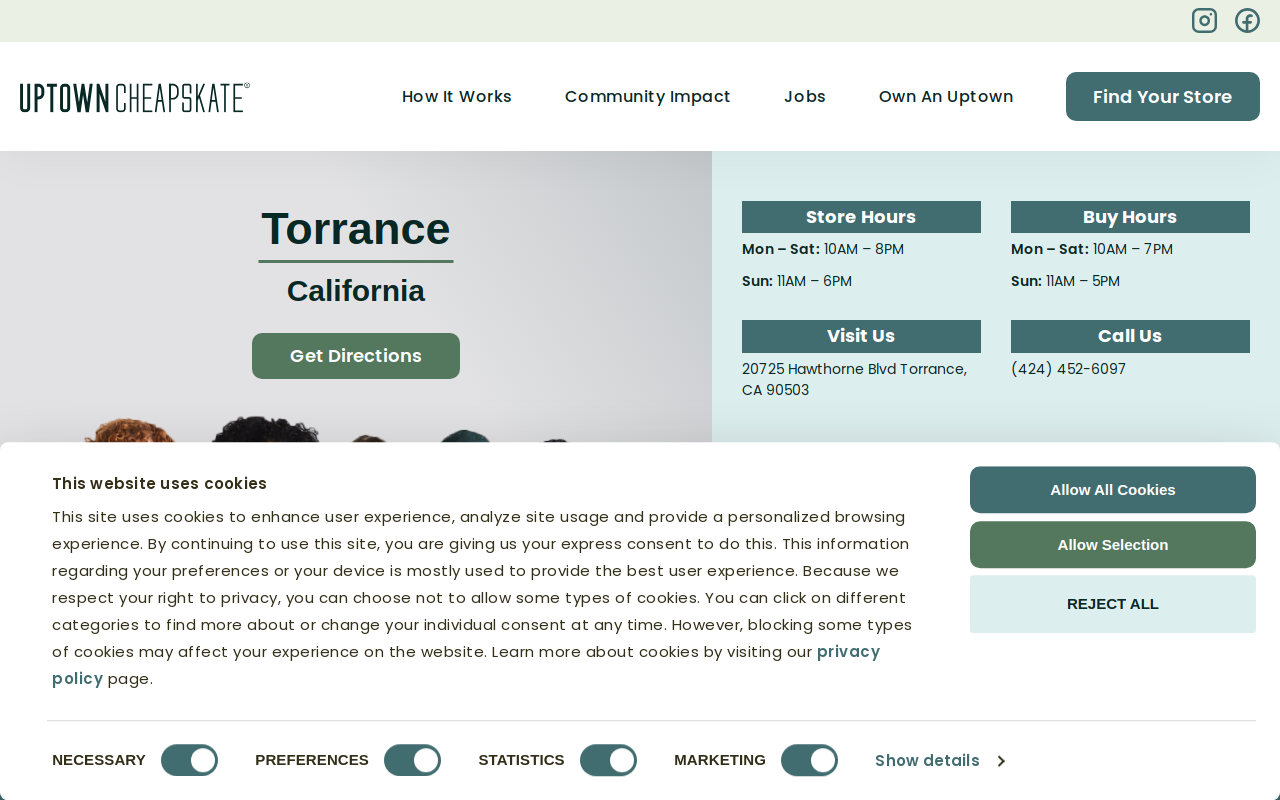
Task: Go to Community Impact page
Action: 648,96
